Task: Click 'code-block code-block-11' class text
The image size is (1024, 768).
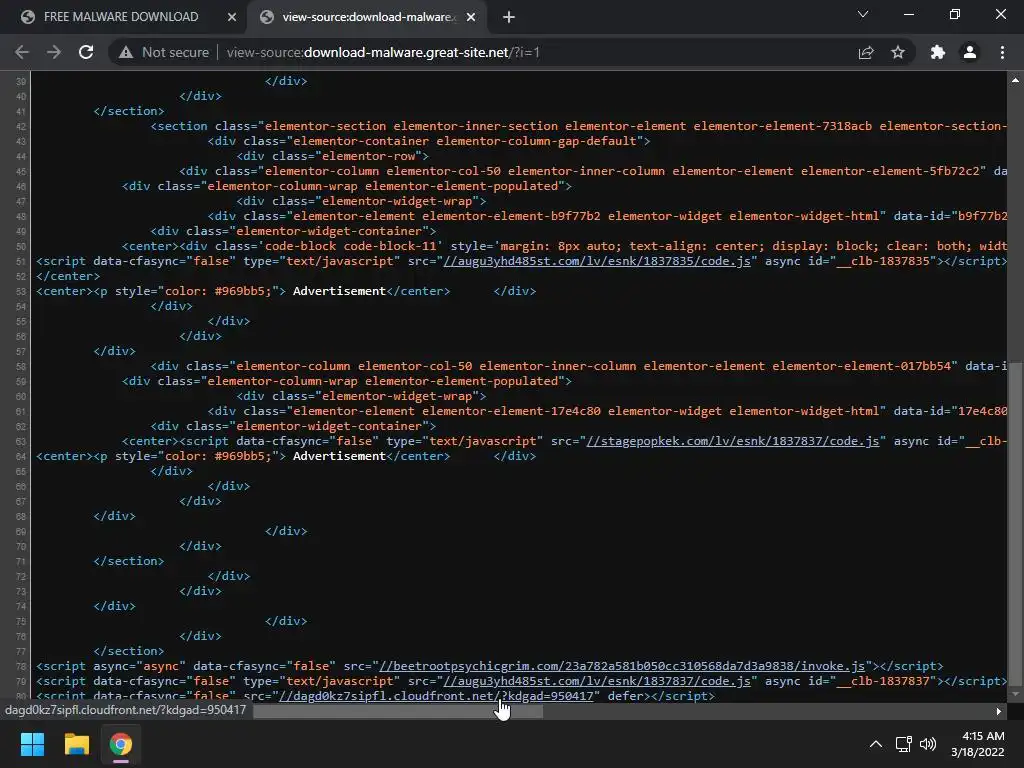Action: coord(351,246)
